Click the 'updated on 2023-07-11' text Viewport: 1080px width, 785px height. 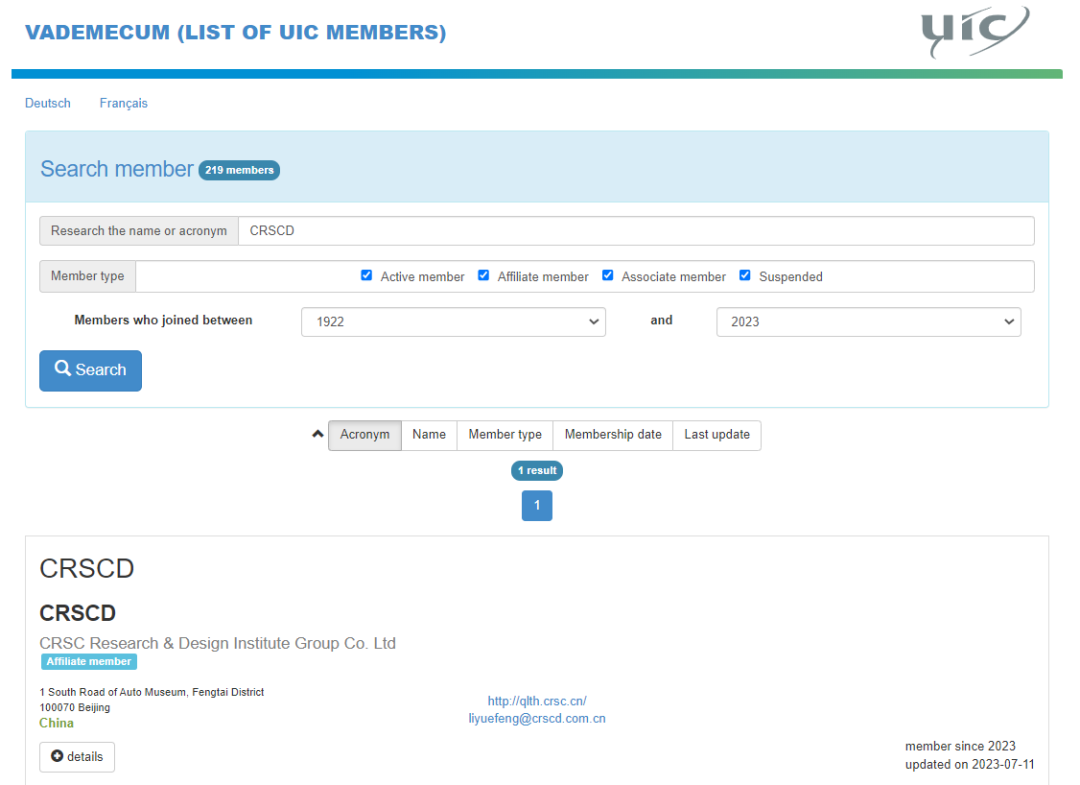coord(970,764)
